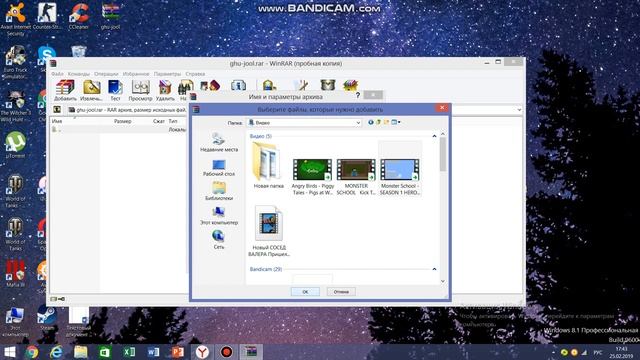Sort by the Размер column header

(122, 121)
